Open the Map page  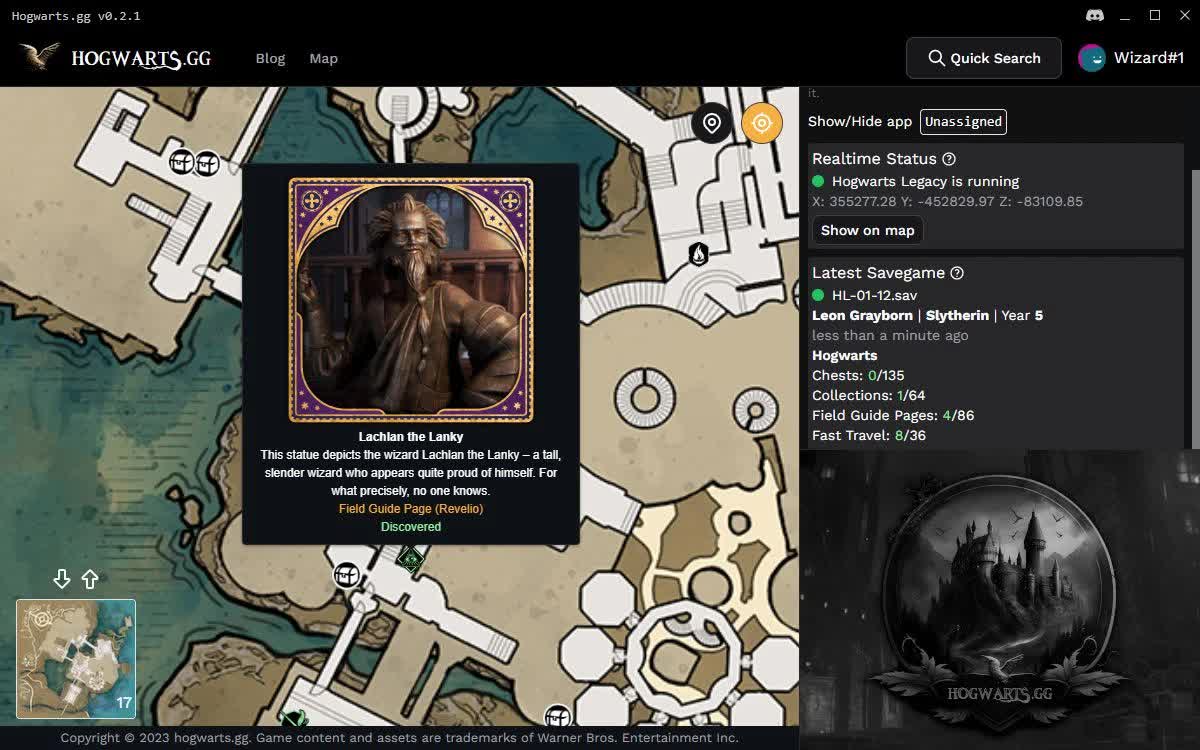click(323, 58)
